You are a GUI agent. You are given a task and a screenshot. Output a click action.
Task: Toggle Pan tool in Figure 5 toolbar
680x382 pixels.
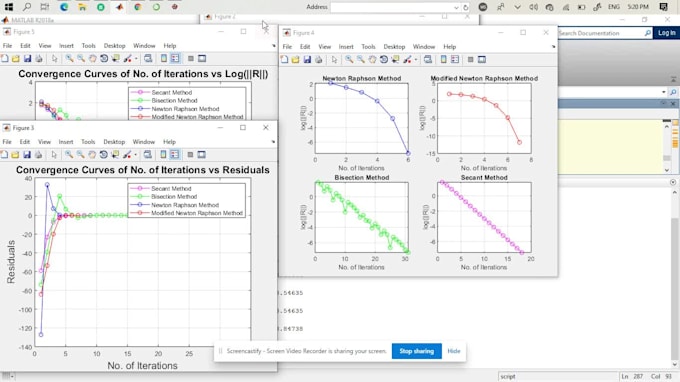[x=92, y=59]
